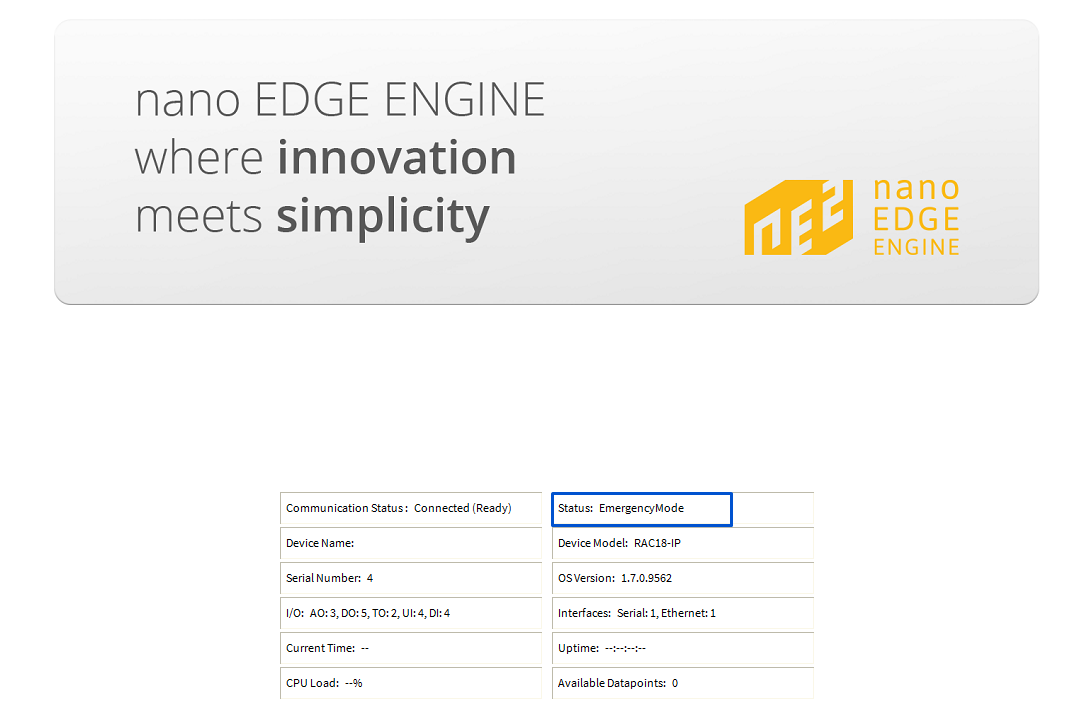Screen dimensions: 1091x715
Task: Select the Uptime field
Action: [x=682, y=648]
